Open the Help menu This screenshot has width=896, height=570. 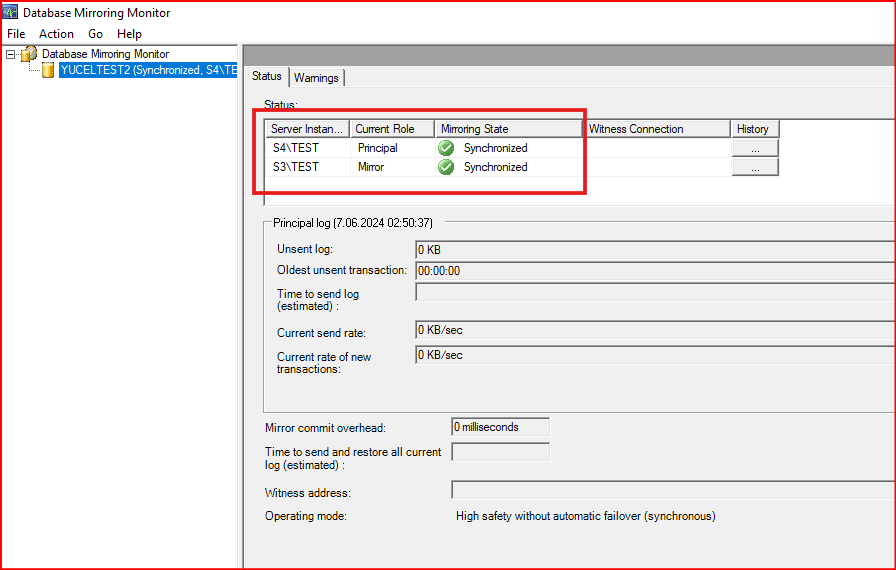pos(129,34)
